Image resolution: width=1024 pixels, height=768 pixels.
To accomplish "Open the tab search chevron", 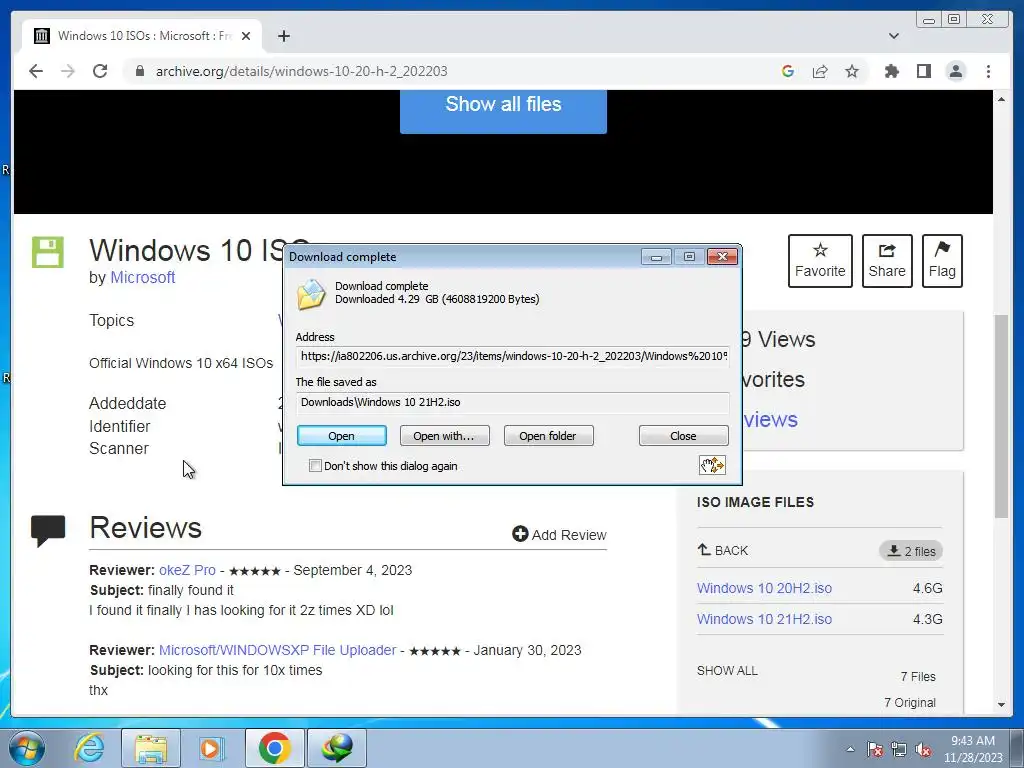I will pos(893,36).
